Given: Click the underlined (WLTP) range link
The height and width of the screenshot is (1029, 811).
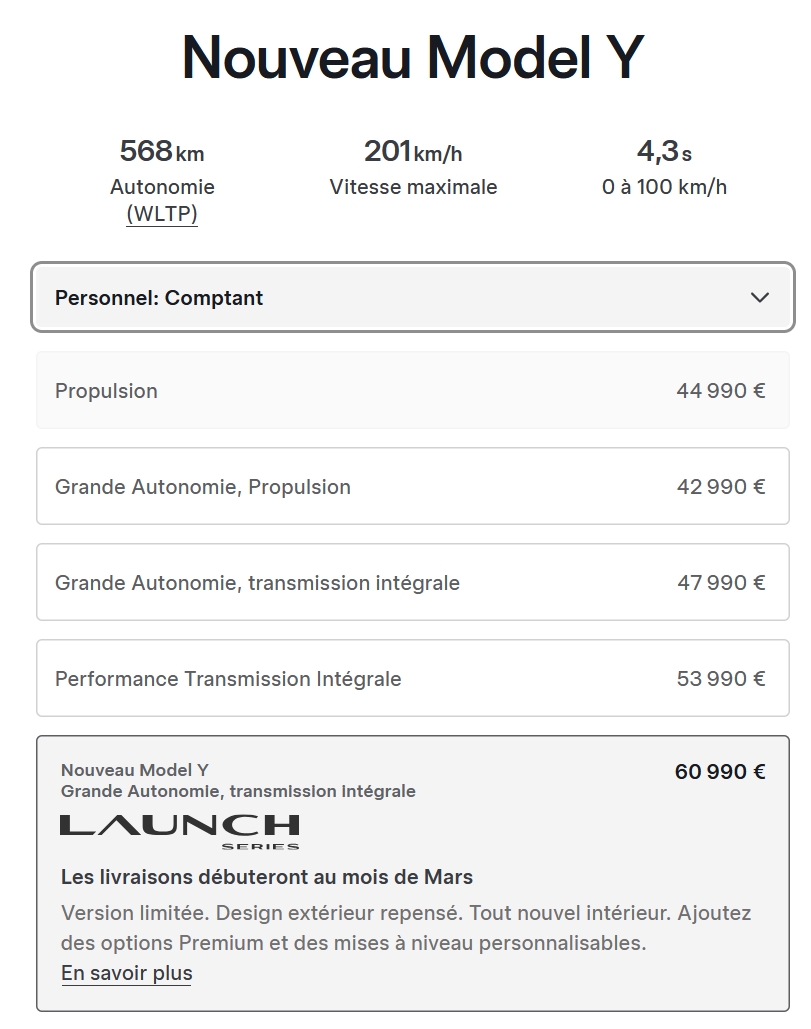Looking at the screenshot, I should tap(162, 214).
